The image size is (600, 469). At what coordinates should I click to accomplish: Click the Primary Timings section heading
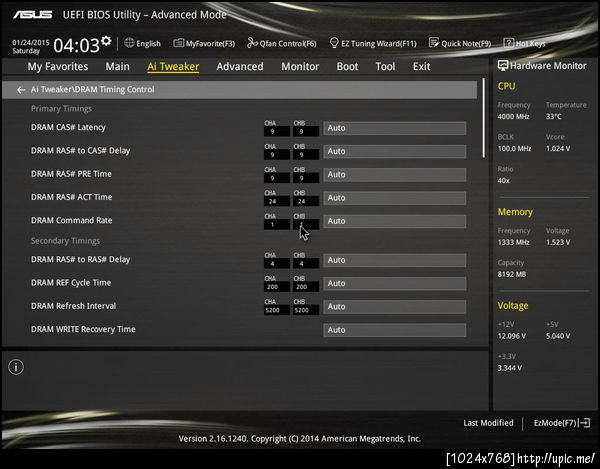(61, 109)
